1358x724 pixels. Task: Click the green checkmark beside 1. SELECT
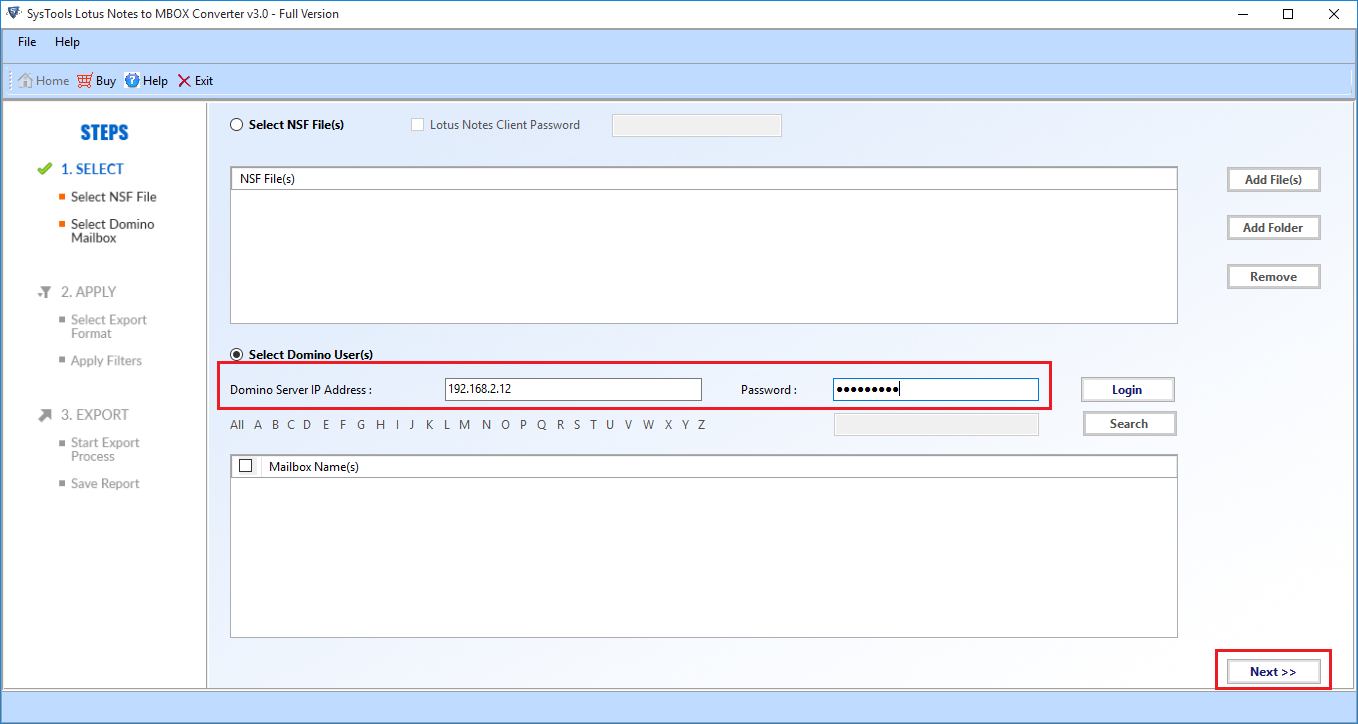click(x=44, y=169)
